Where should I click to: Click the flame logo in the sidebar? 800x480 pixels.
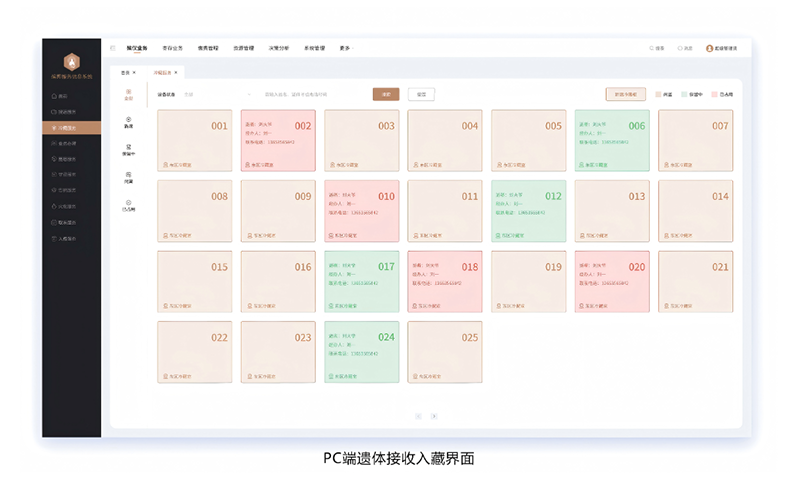[71, 62]
